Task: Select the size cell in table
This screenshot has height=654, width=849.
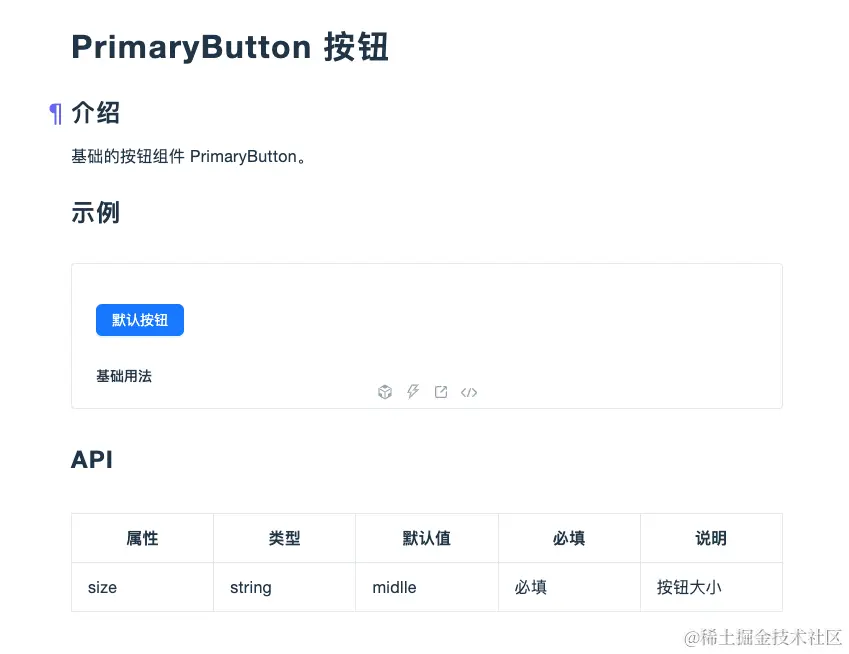Action: tap(102, 587)
